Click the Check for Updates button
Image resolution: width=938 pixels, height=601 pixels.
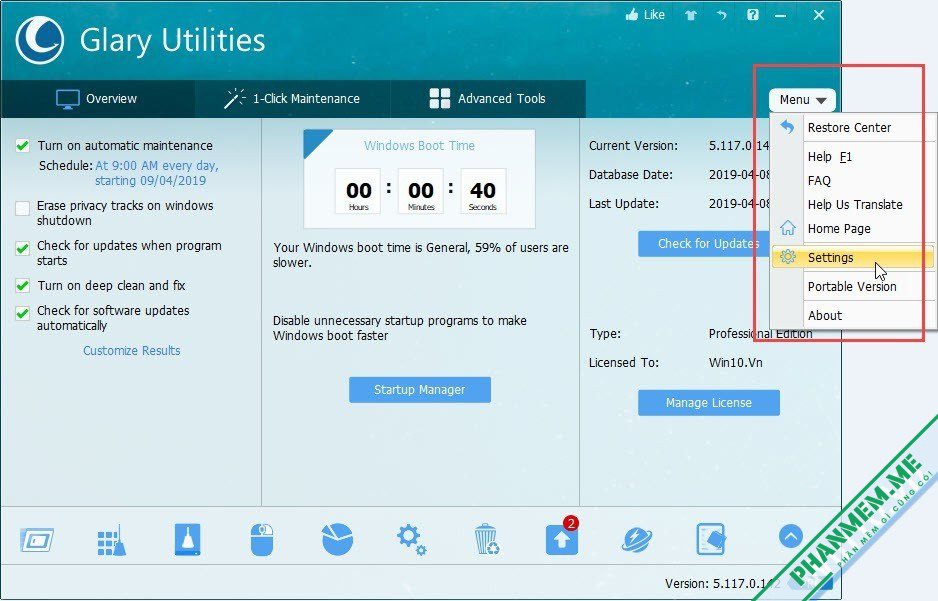click(x=704, y=243)
